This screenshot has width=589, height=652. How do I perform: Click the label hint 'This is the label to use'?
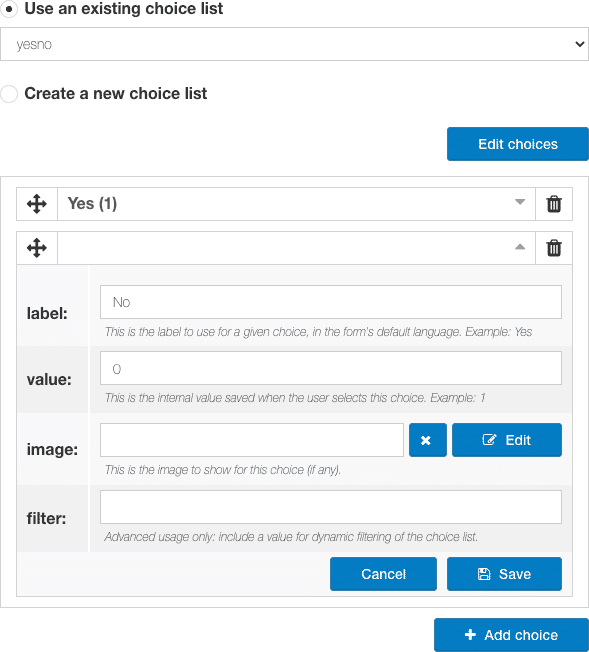click(x=318, y=332)
